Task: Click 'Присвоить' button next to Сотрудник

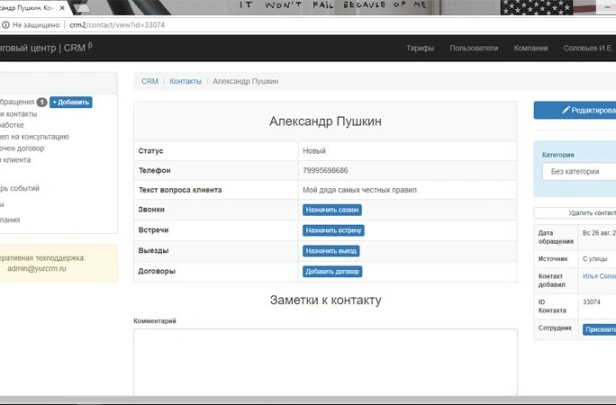Action: coord(600,329)
